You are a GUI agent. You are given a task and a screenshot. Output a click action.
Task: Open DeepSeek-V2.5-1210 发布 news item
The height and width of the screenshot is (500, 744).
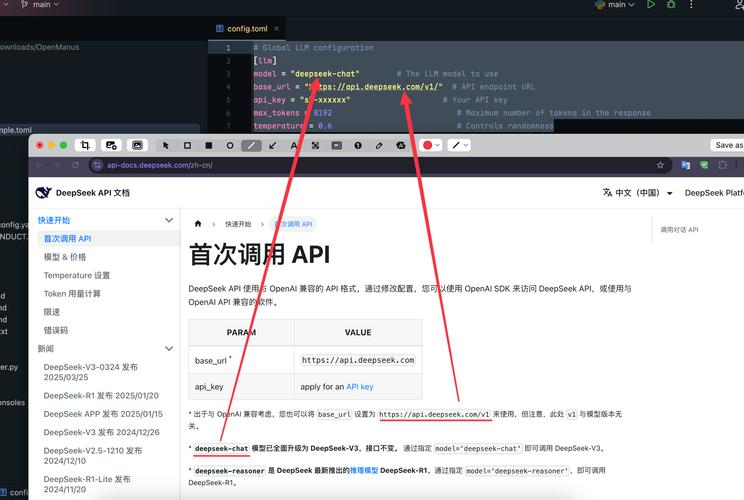point(93,455)
